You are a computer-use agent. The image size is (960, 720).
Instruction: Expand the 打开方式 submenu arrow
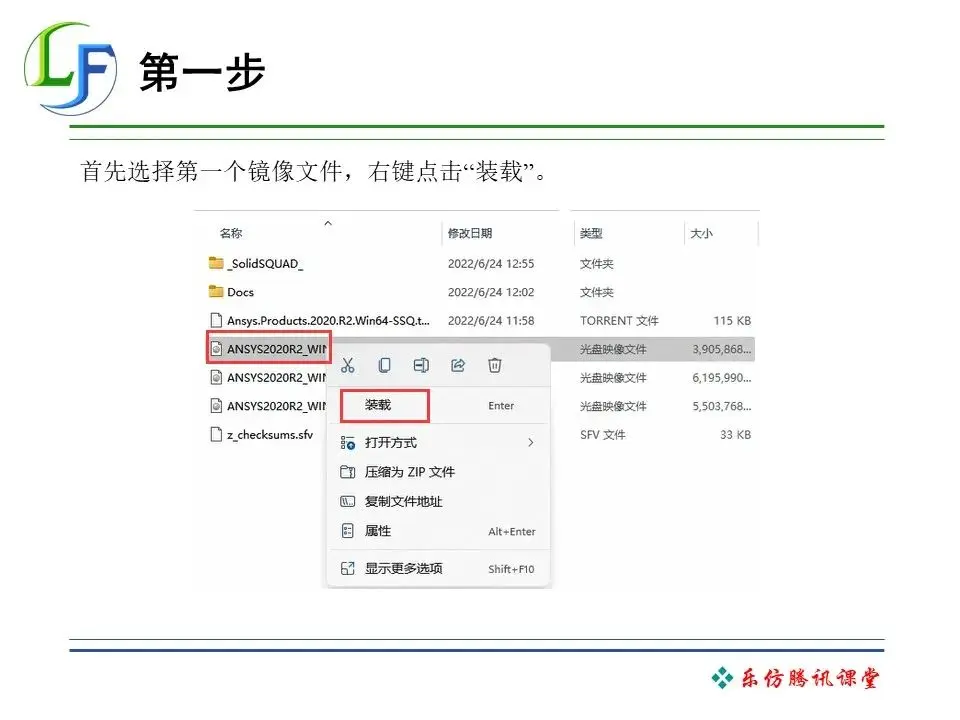(x=531, y=443)
